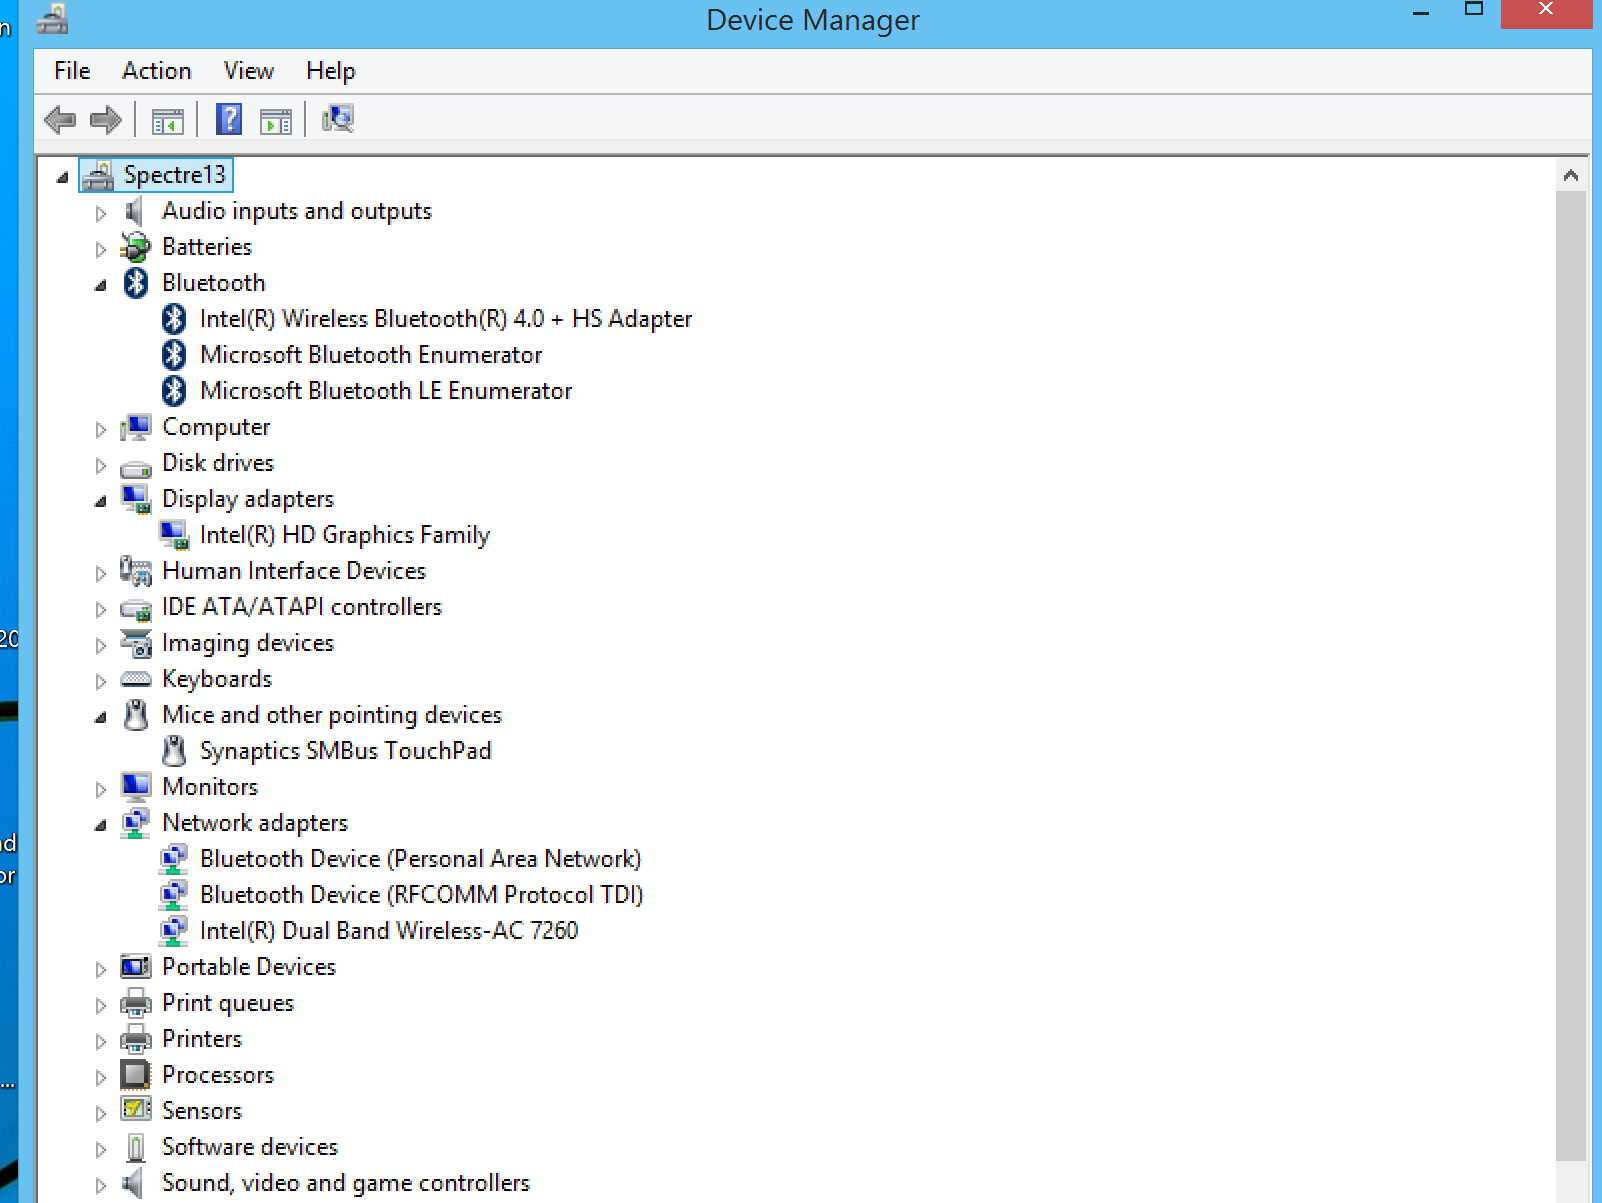Collapse Mice and other pointing devices arrow
The height and width of the screenshot is (1203, 1602).
pyautogui.click(x=101, y=717)
